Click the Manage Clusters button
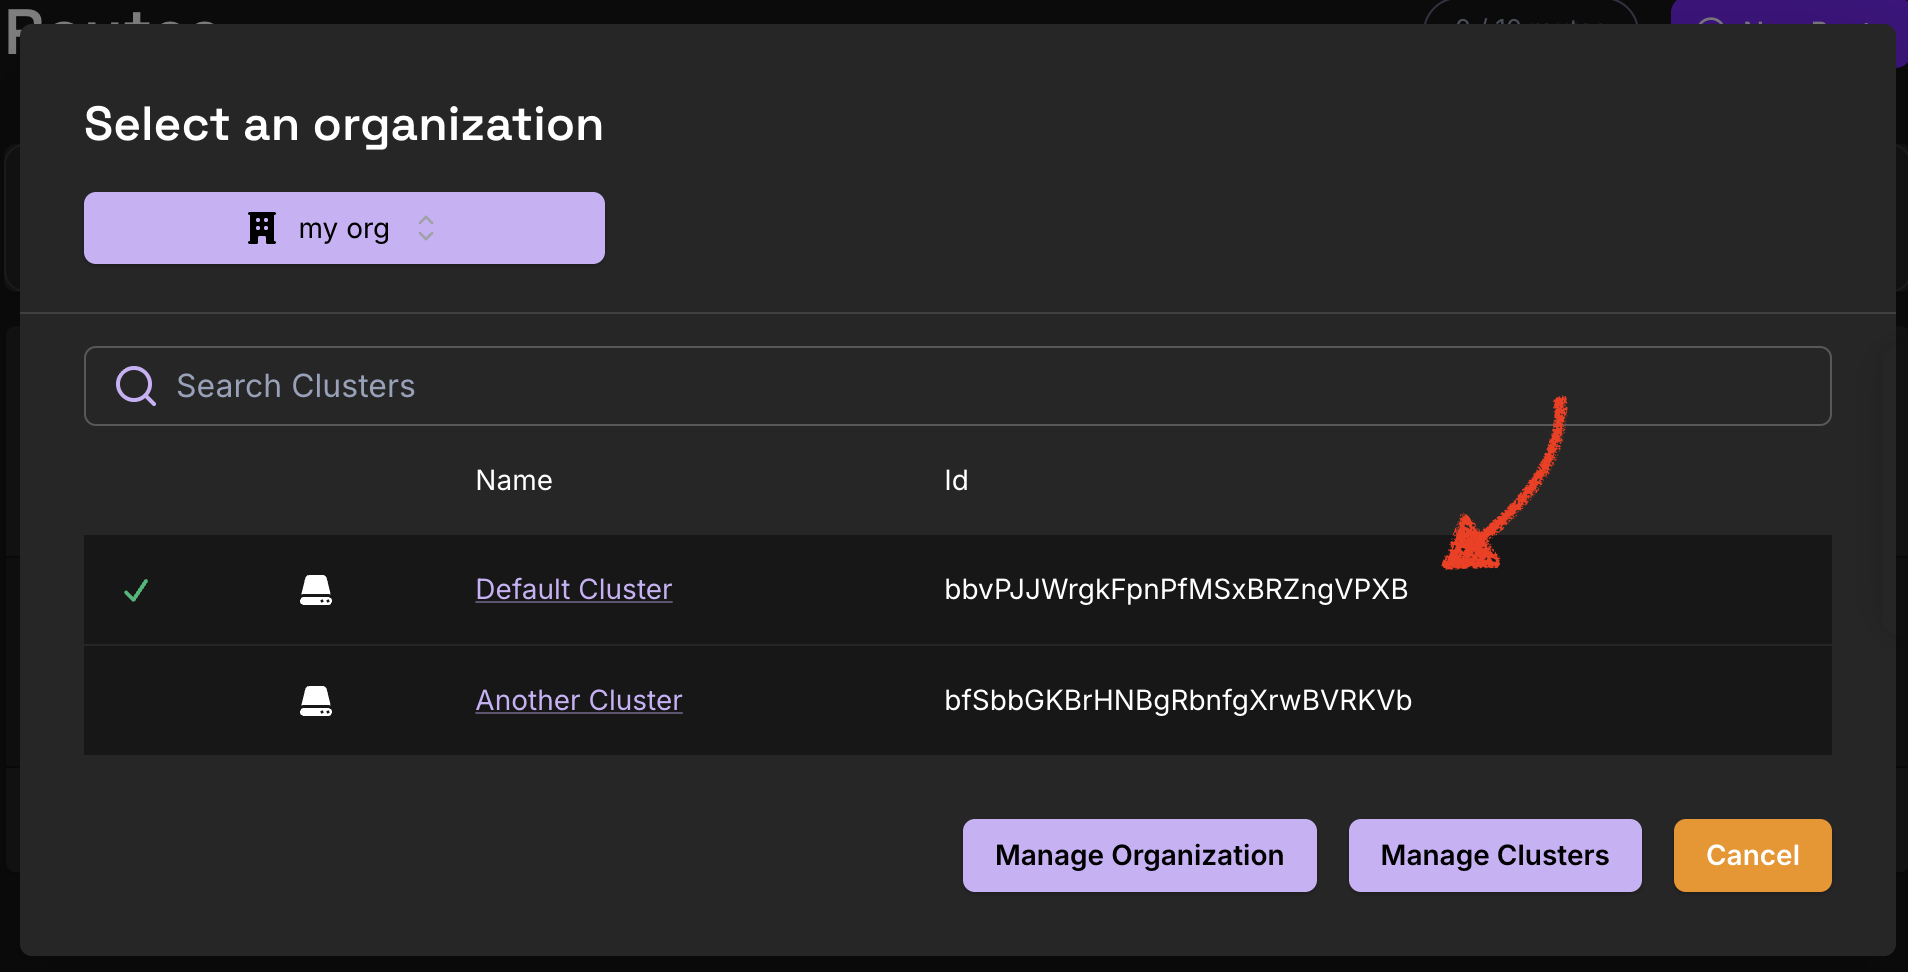 (1495, 855)
